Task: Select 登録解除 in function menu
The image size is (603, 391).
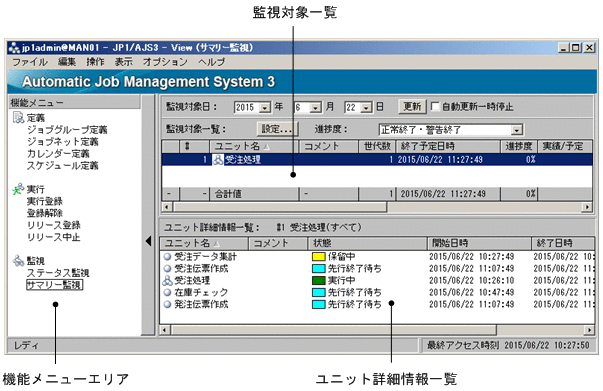Action: tap(45, 213)
